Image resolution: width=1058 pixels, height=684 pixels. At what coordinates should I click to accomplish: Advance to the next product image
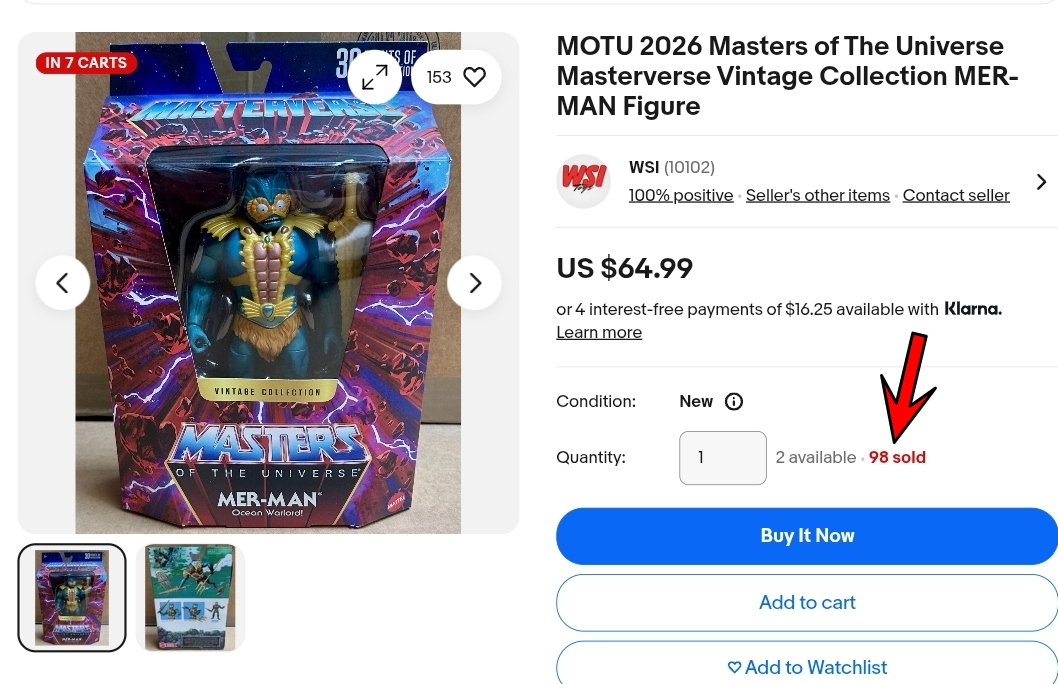(474, 283)
